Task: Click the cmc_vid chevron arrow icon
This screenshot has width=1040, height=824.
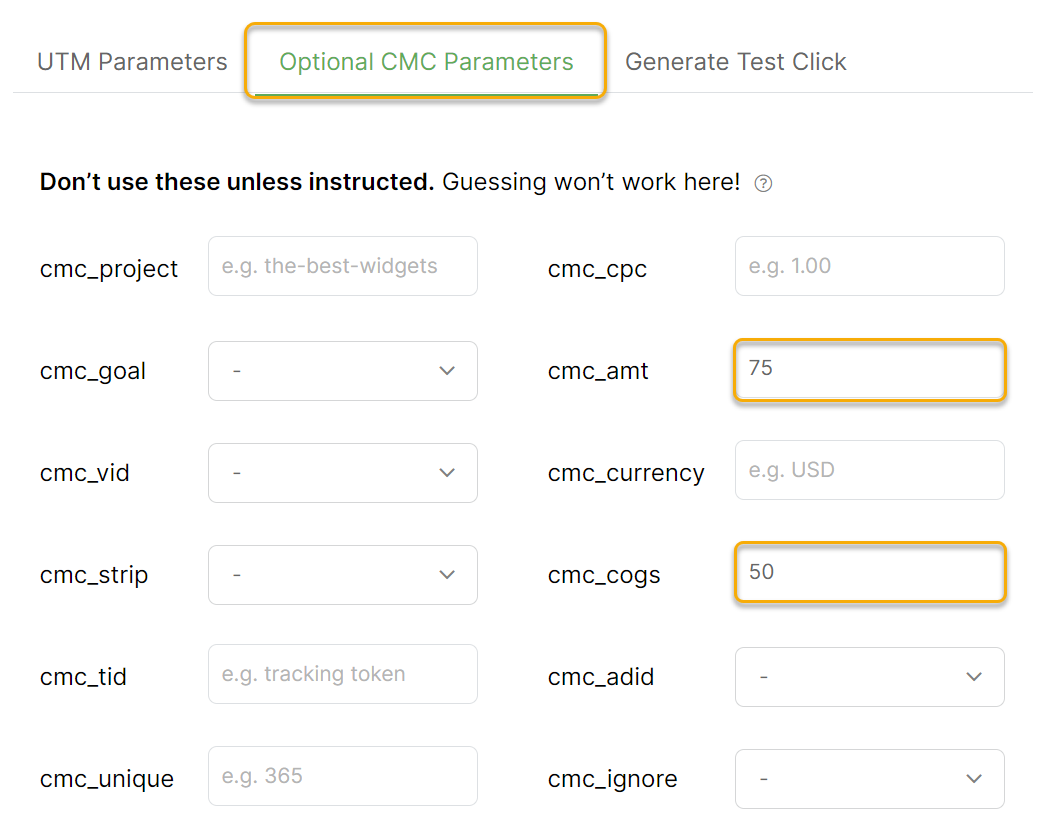Action: tap(447, 473)
